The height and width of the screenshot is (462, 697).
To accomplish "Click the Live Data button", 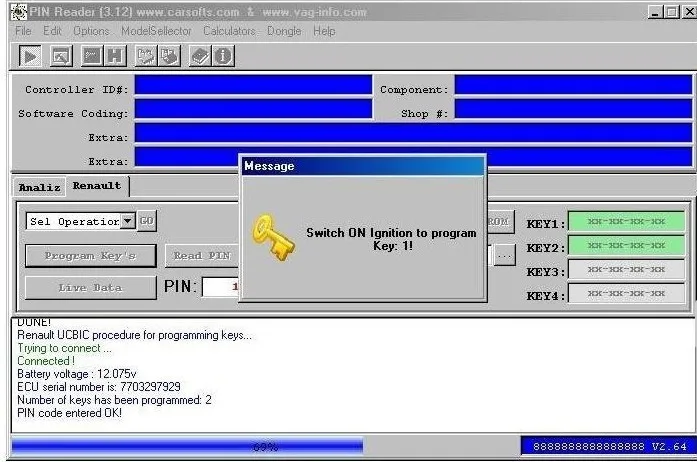I will tap(91, 288).
